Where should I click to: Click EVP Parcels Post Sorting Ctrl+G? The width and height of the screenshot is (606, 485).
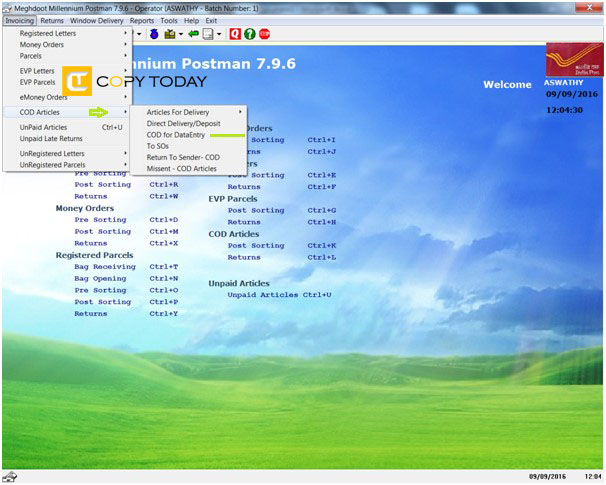click(x=282, y=210)
